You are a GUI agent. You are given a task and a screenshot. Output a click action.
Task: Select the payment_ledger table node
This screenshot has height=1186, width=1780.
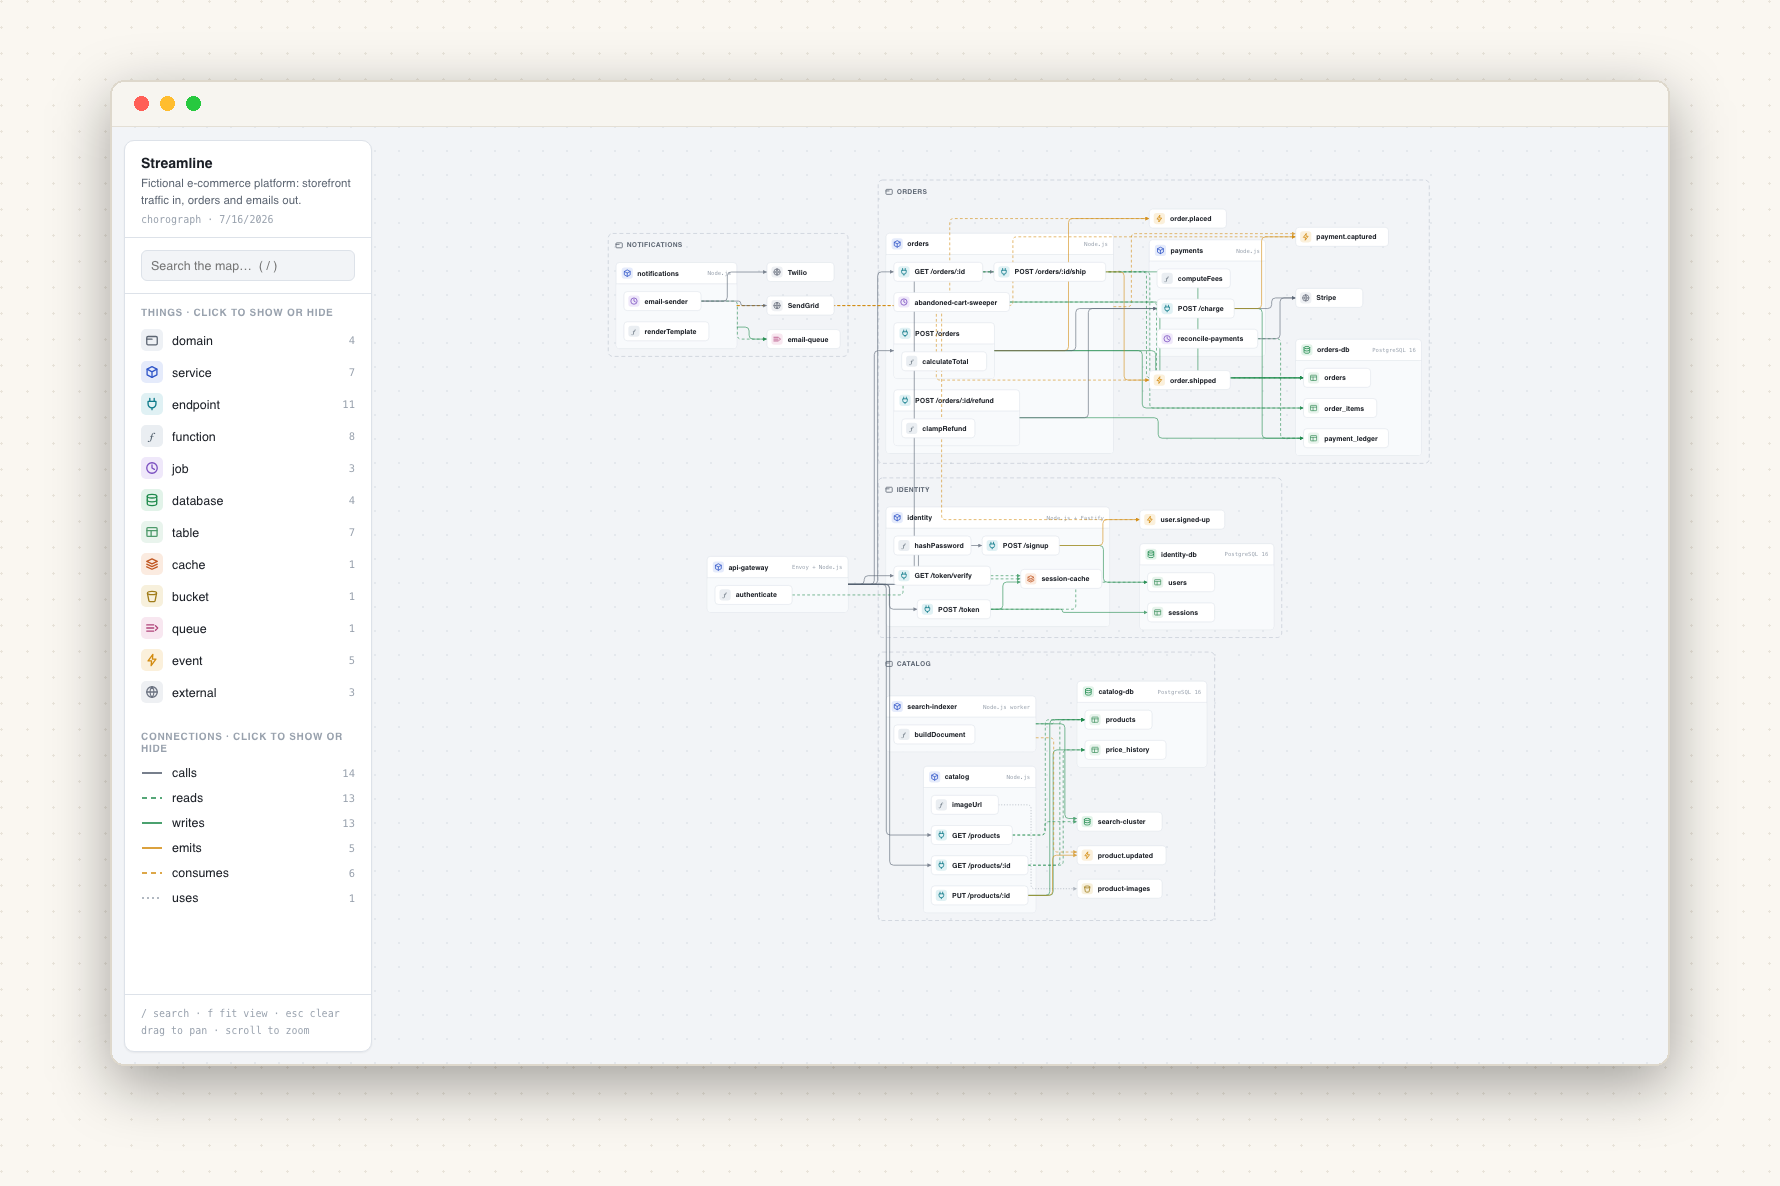pos(1346,439)
